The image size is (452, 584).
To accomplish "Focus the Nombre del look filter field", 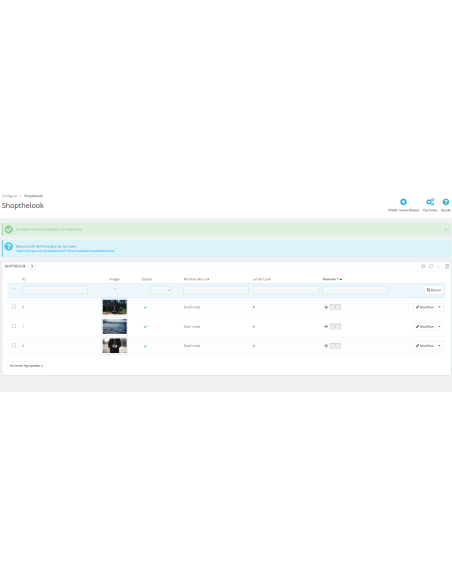I will (x=216, y=290).
